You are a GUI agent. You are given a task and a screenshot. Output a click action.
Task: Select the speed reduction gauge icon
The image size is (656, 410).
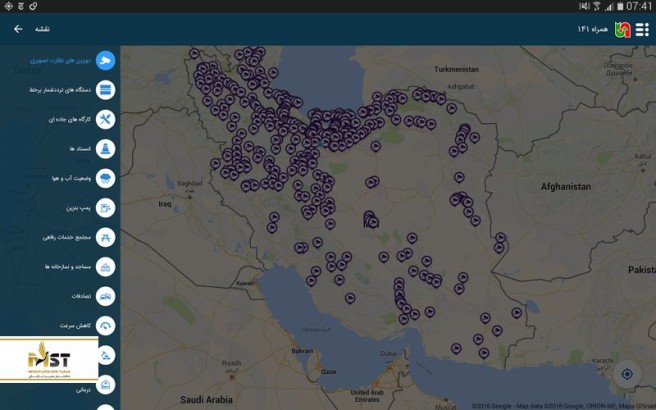[105, 325]
